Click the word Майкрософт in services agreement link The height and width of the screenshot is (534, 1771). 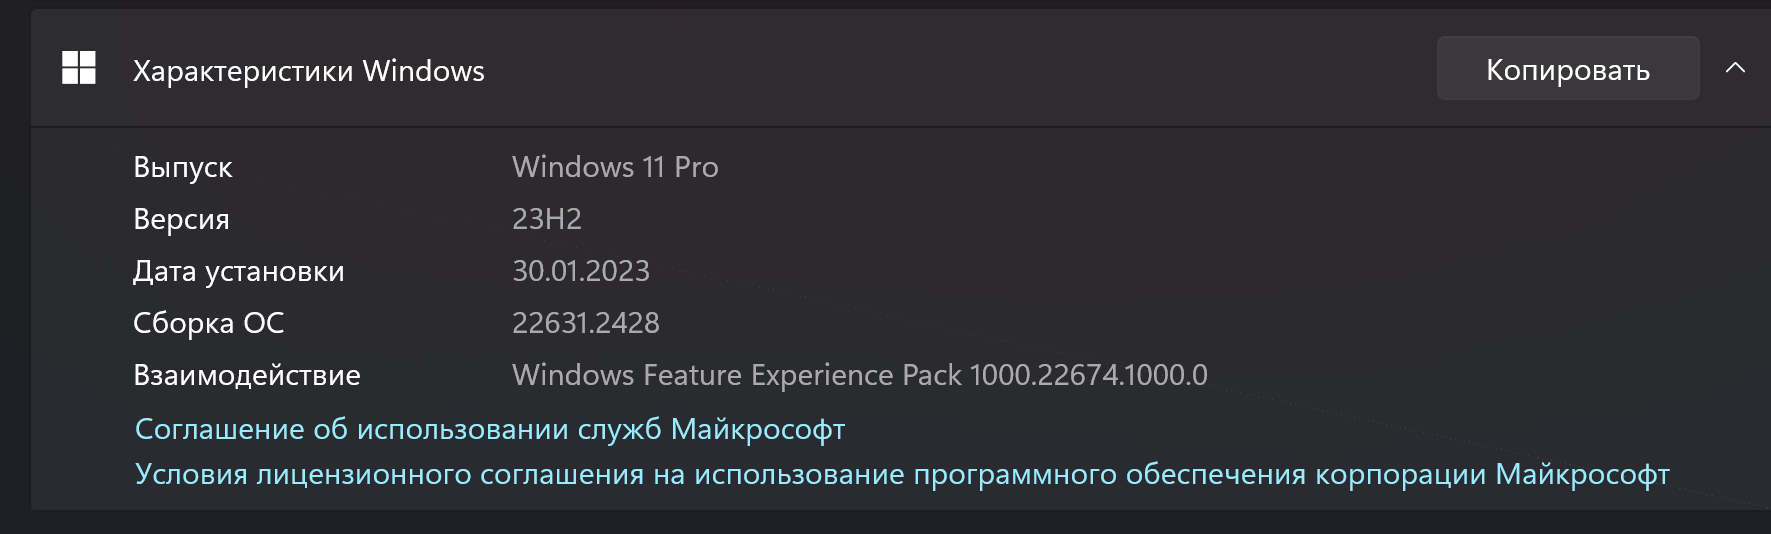(758, 429)
